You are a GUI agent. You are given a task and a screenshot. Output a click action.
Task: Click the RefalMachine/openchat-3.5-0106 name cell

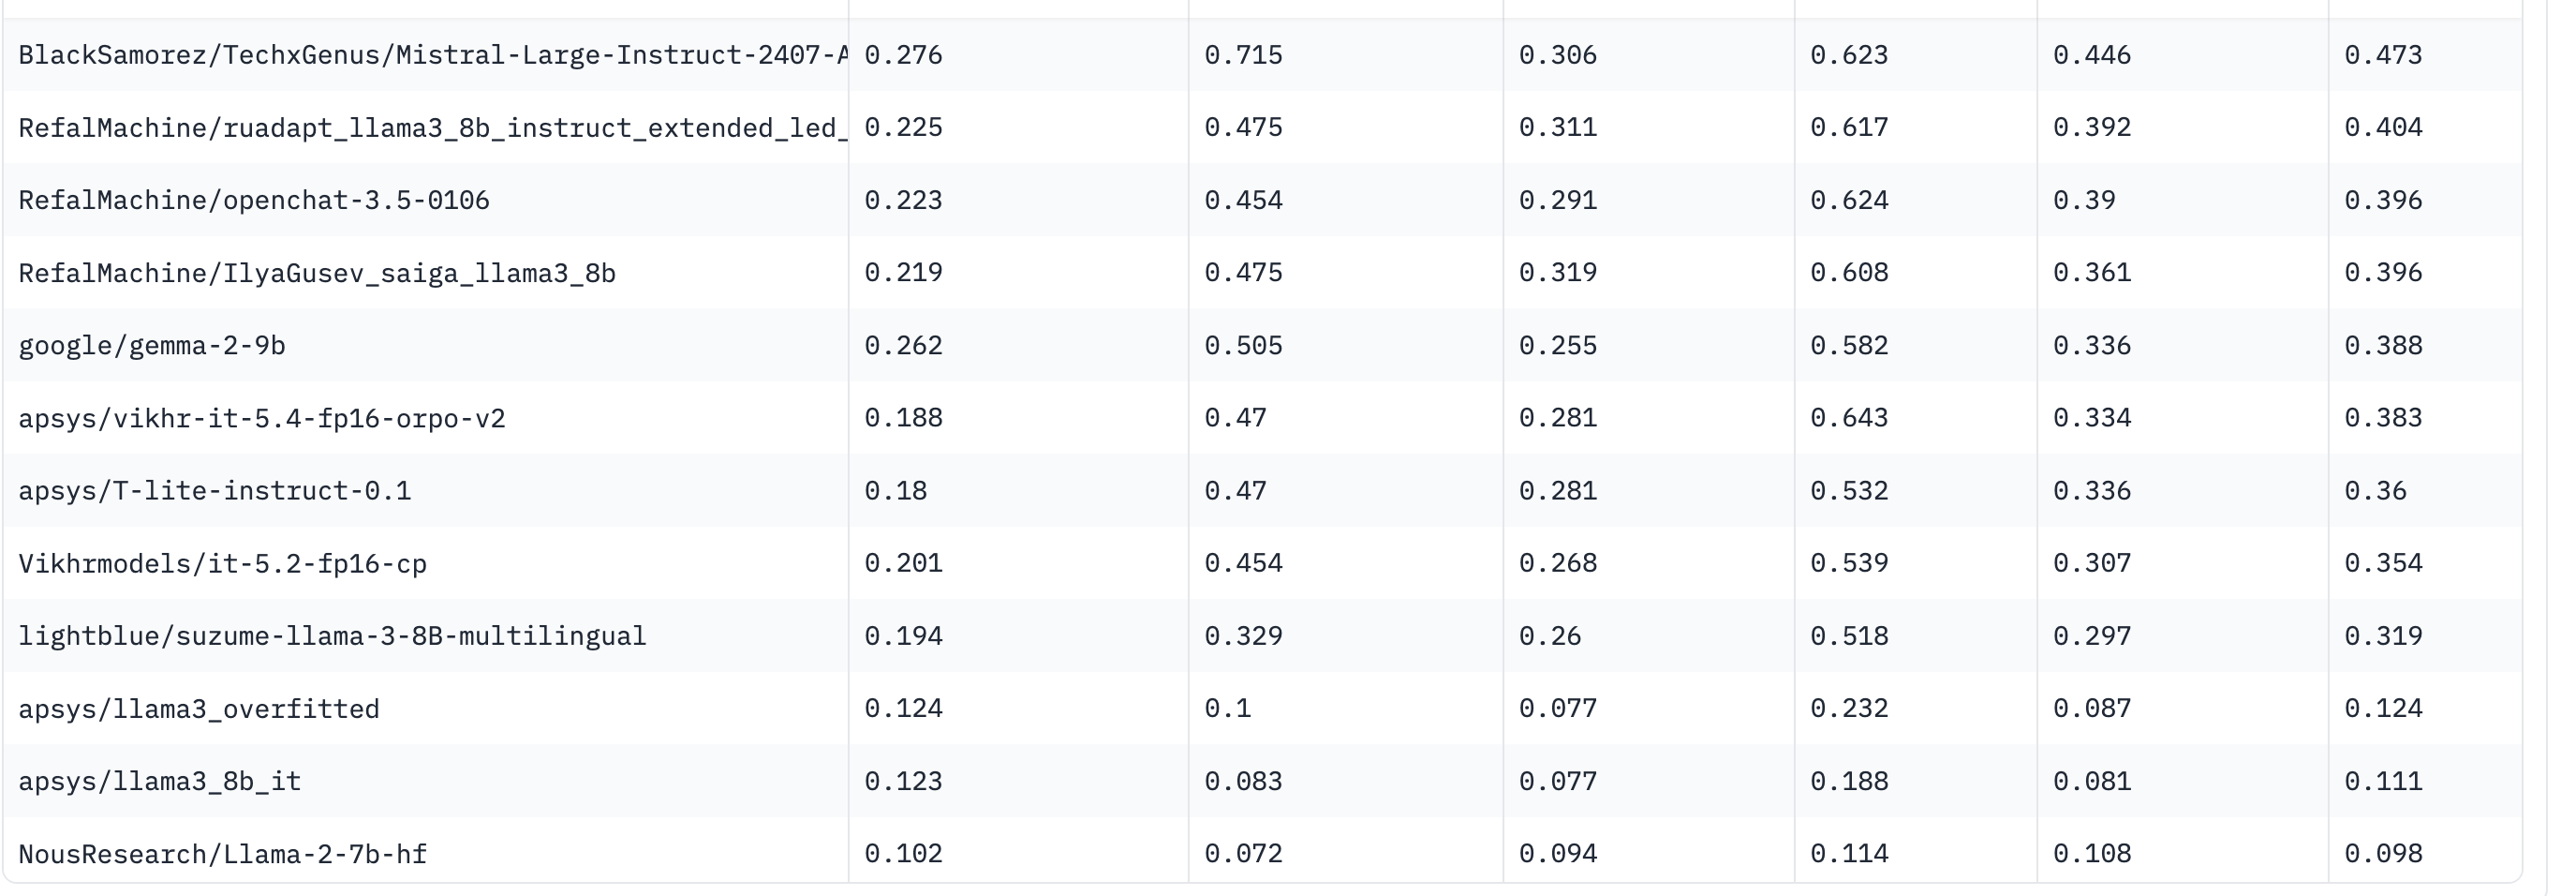254,200
